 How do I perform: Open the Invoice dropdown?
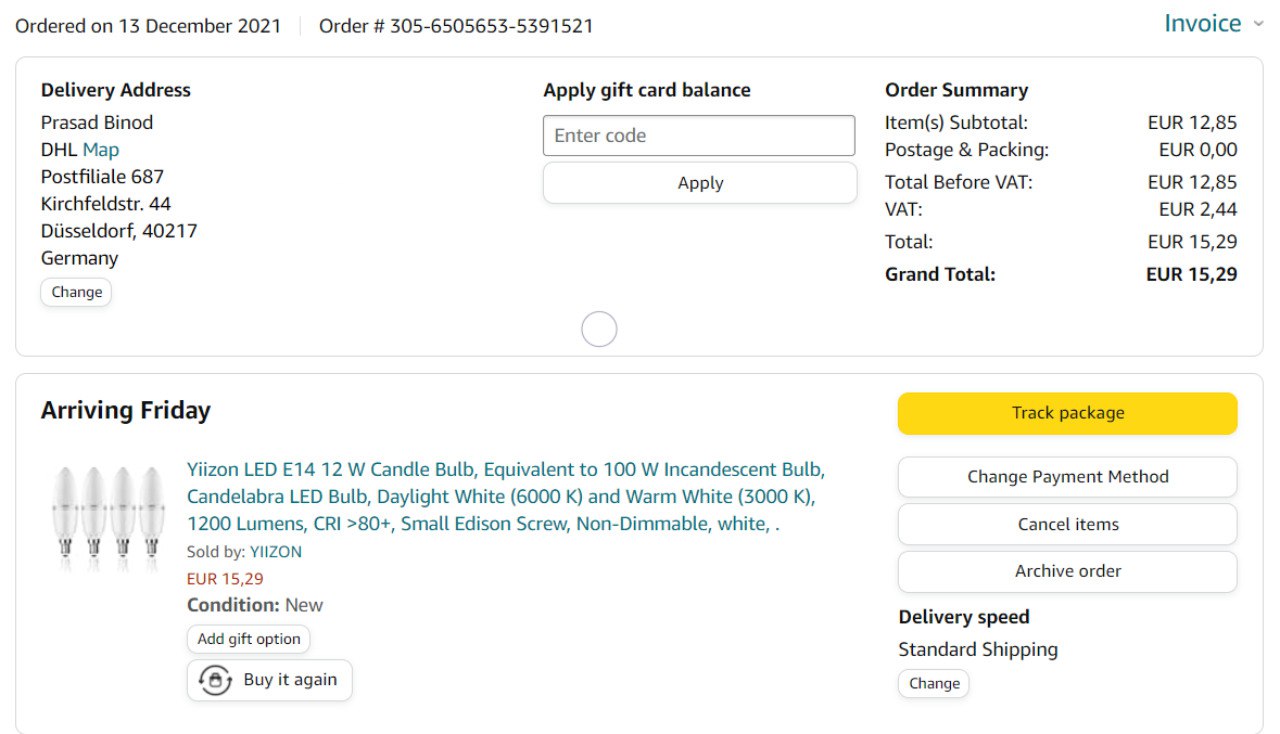coord(1202,24)
